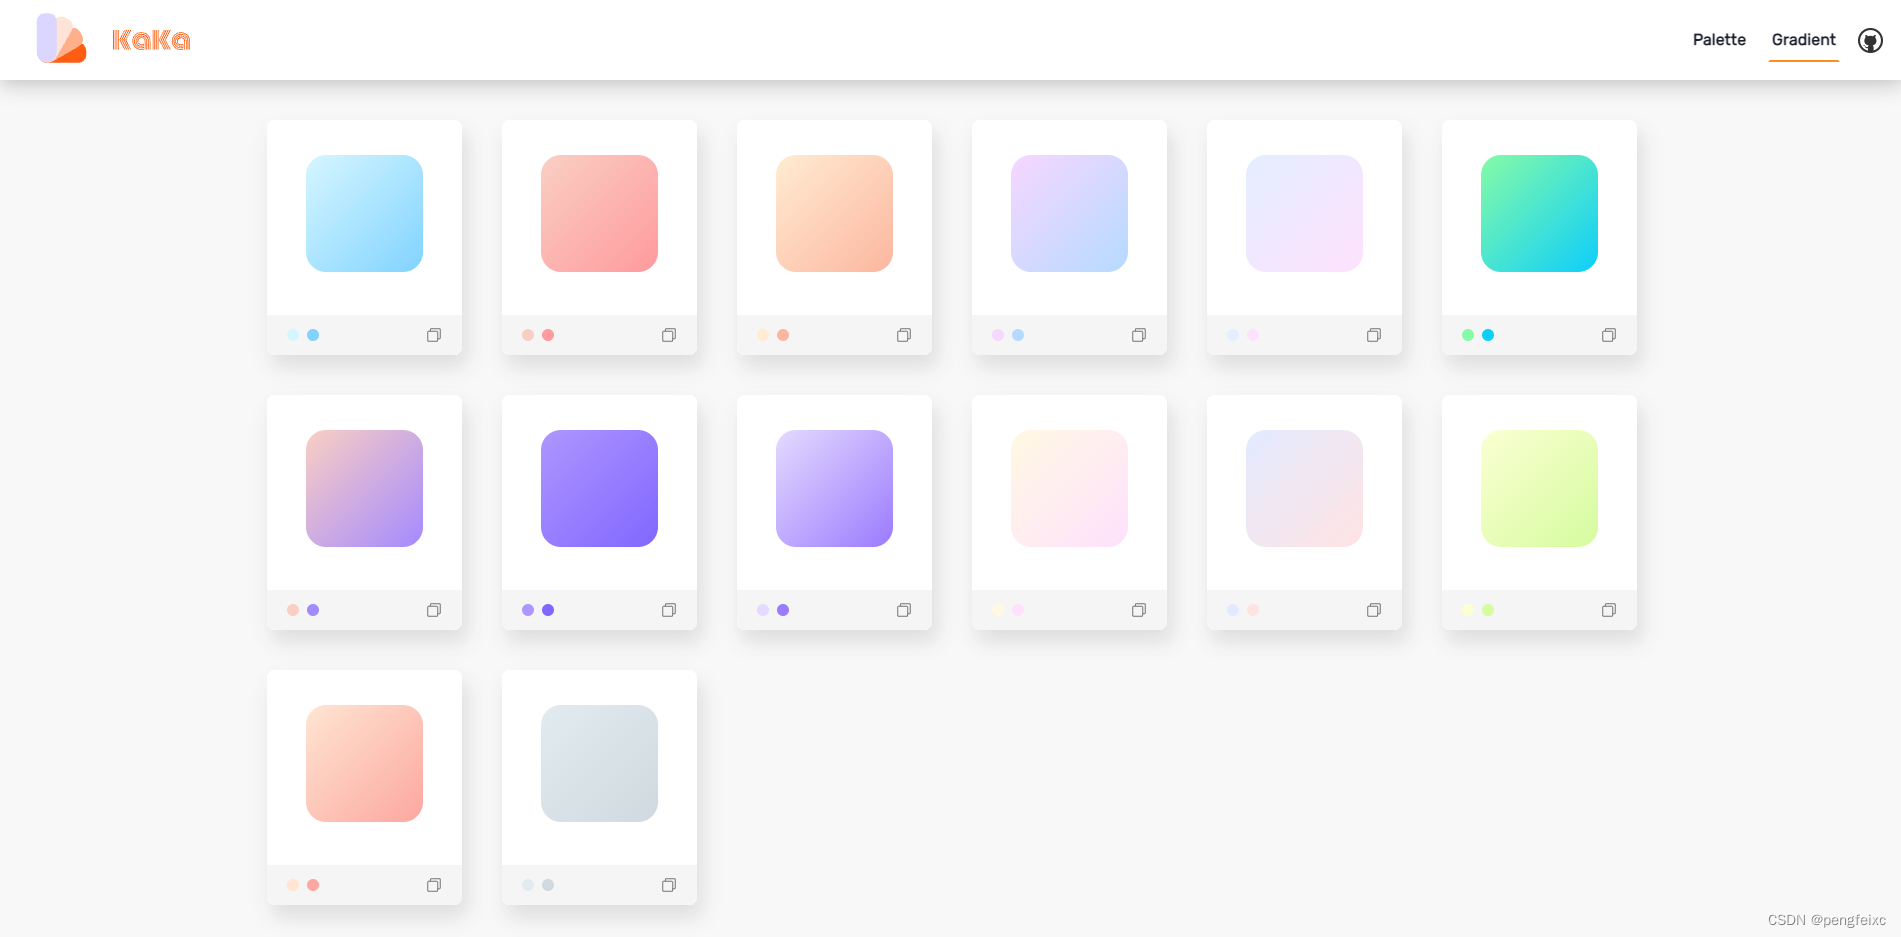Copy the lime yellow-green gradient card
The height and width of the screenshot is (937, 1901).
tap(1609, 610)
